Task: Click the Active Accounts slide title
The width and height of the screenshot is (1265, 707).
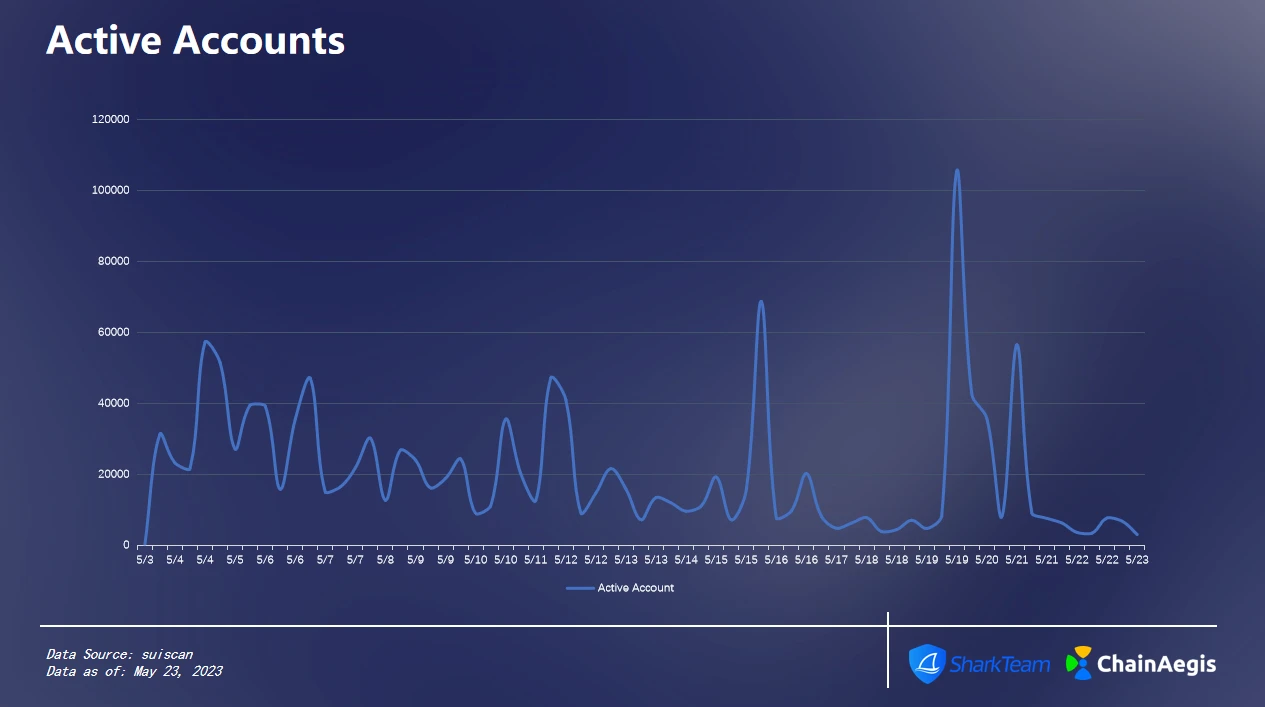Action: coord(195,40)
